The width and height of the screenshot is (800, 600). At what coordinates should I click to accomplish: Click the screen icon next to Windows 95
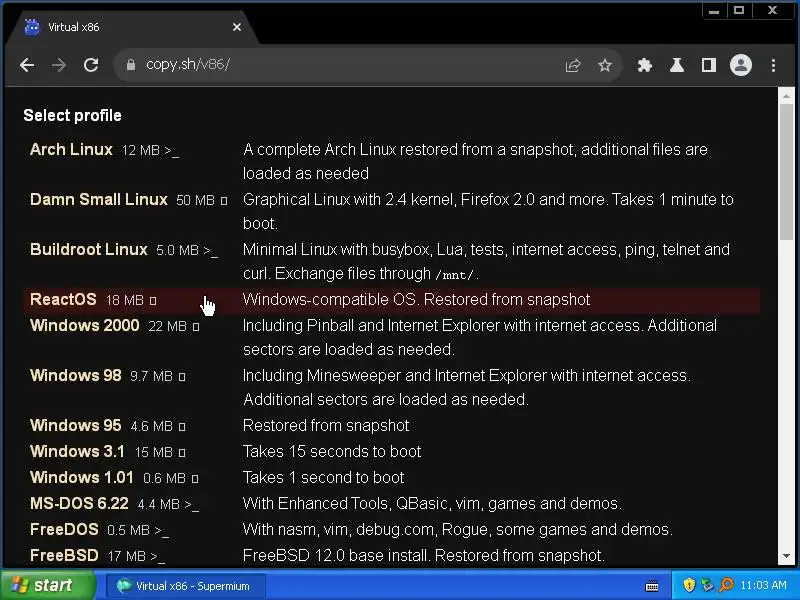182,427
